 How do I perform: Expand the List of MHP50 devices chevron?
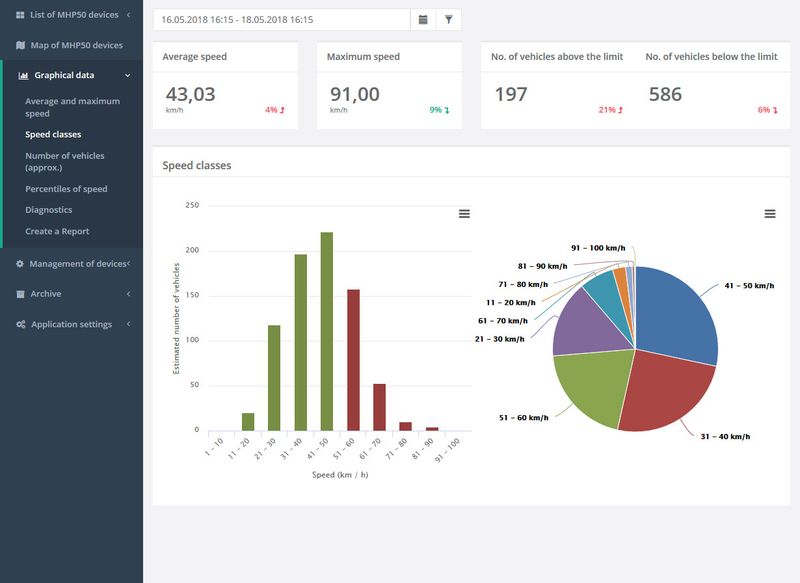(129, 15)
